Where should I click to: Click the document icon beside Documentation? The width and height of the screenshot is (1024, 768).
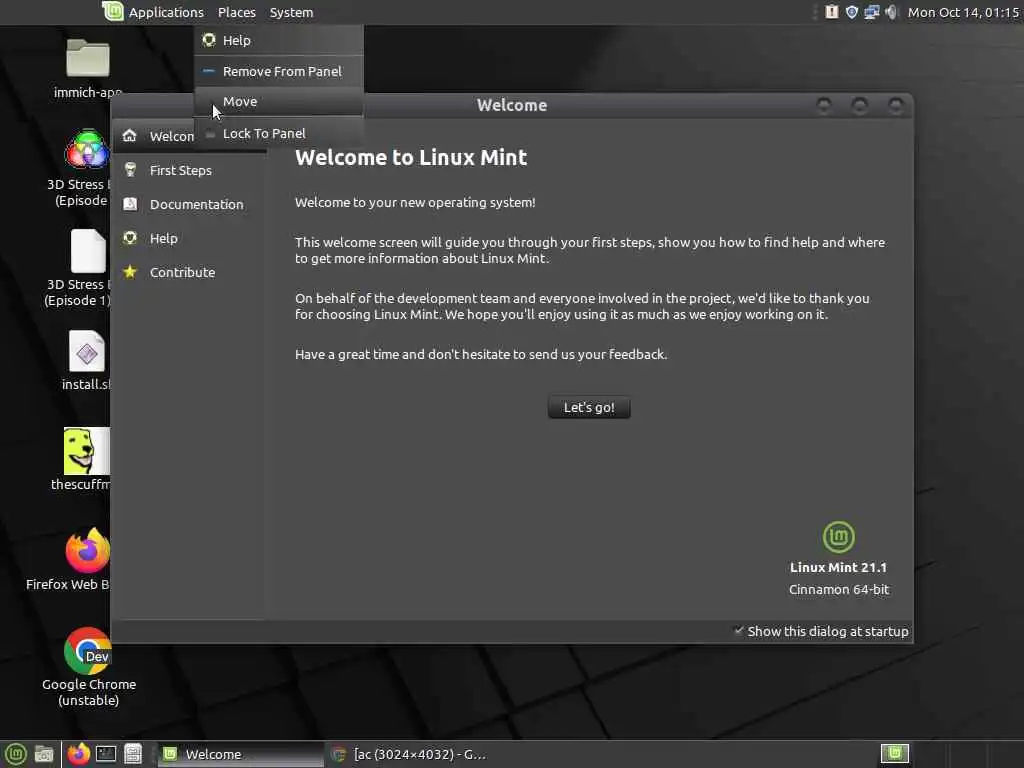tap(130, 204)
